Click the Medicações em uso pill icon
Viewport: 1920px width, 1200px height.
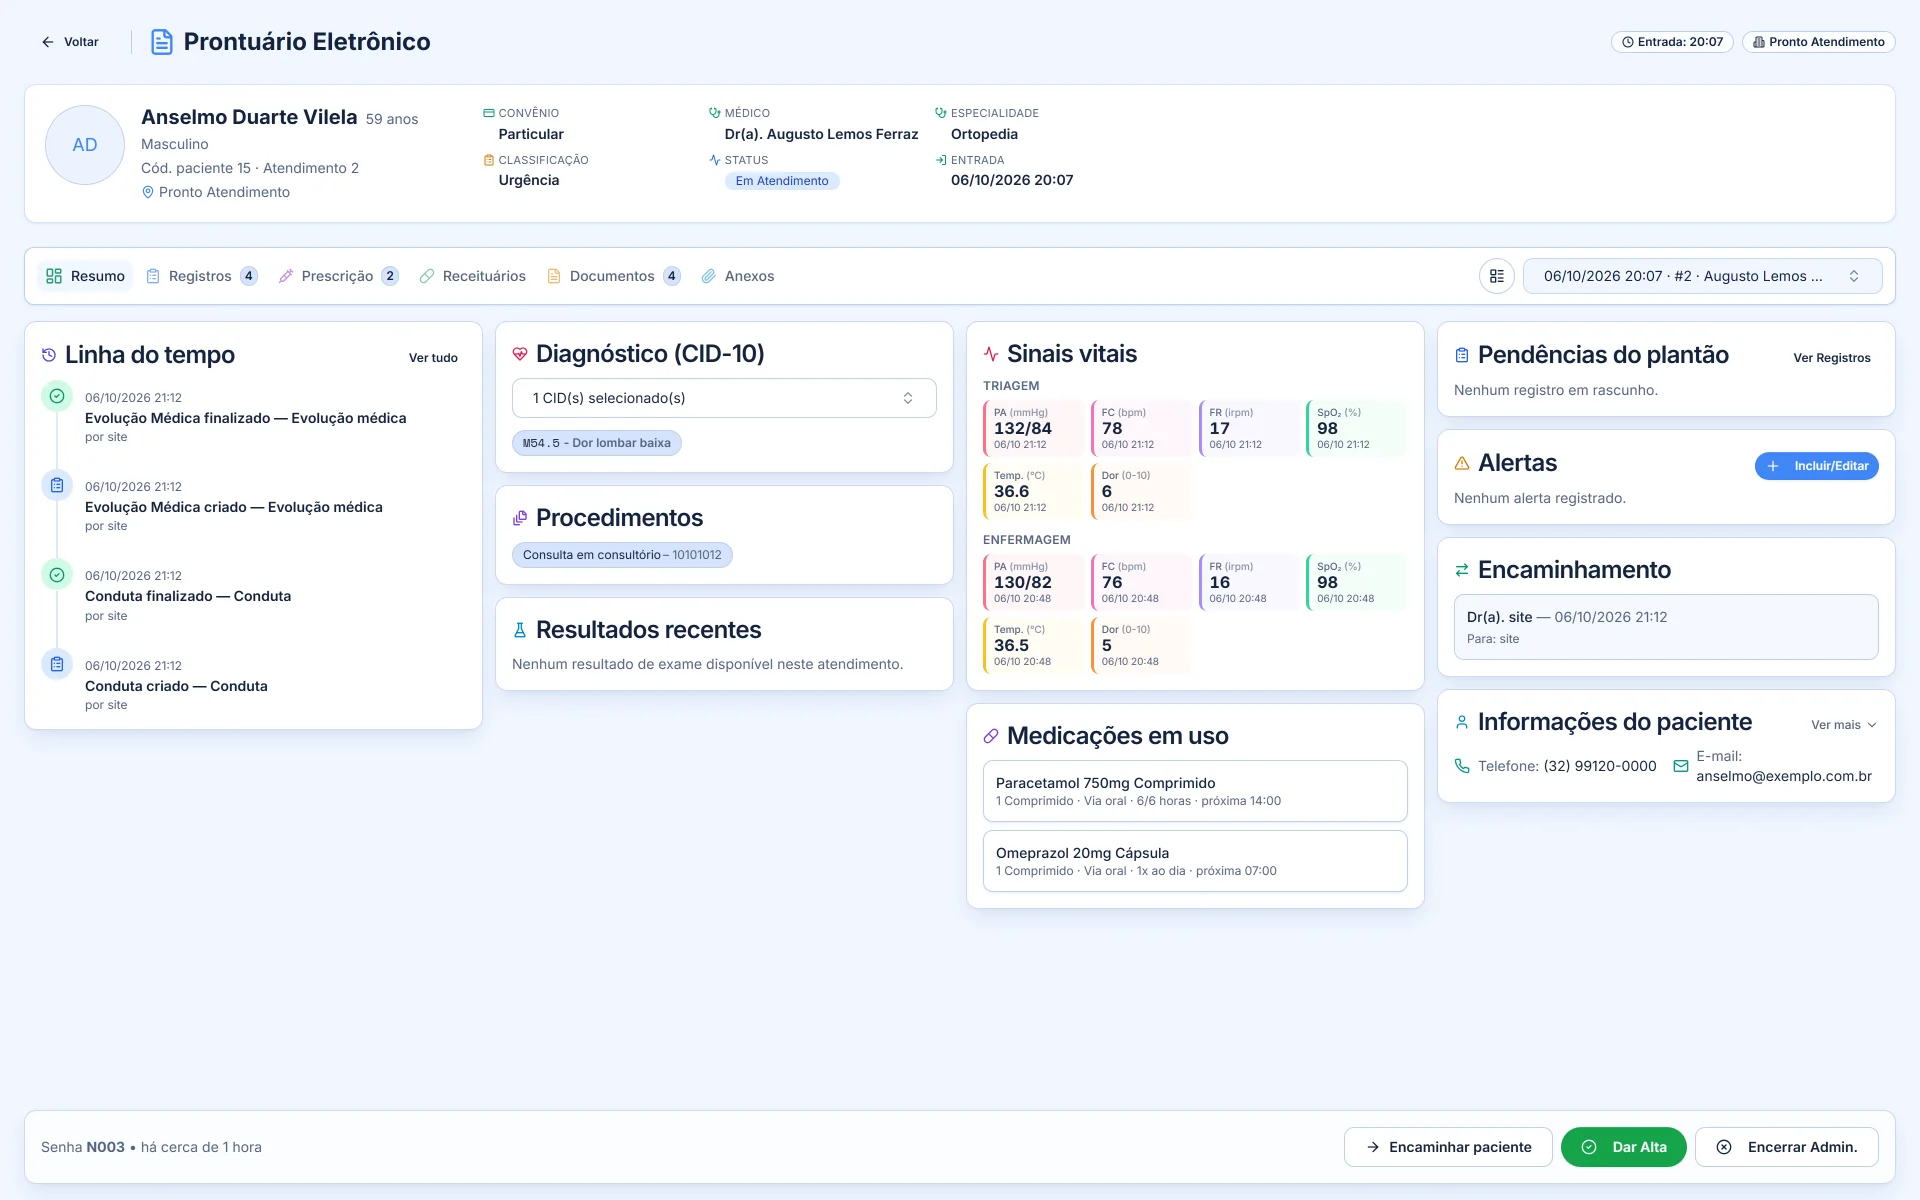[x=991, y=736]
